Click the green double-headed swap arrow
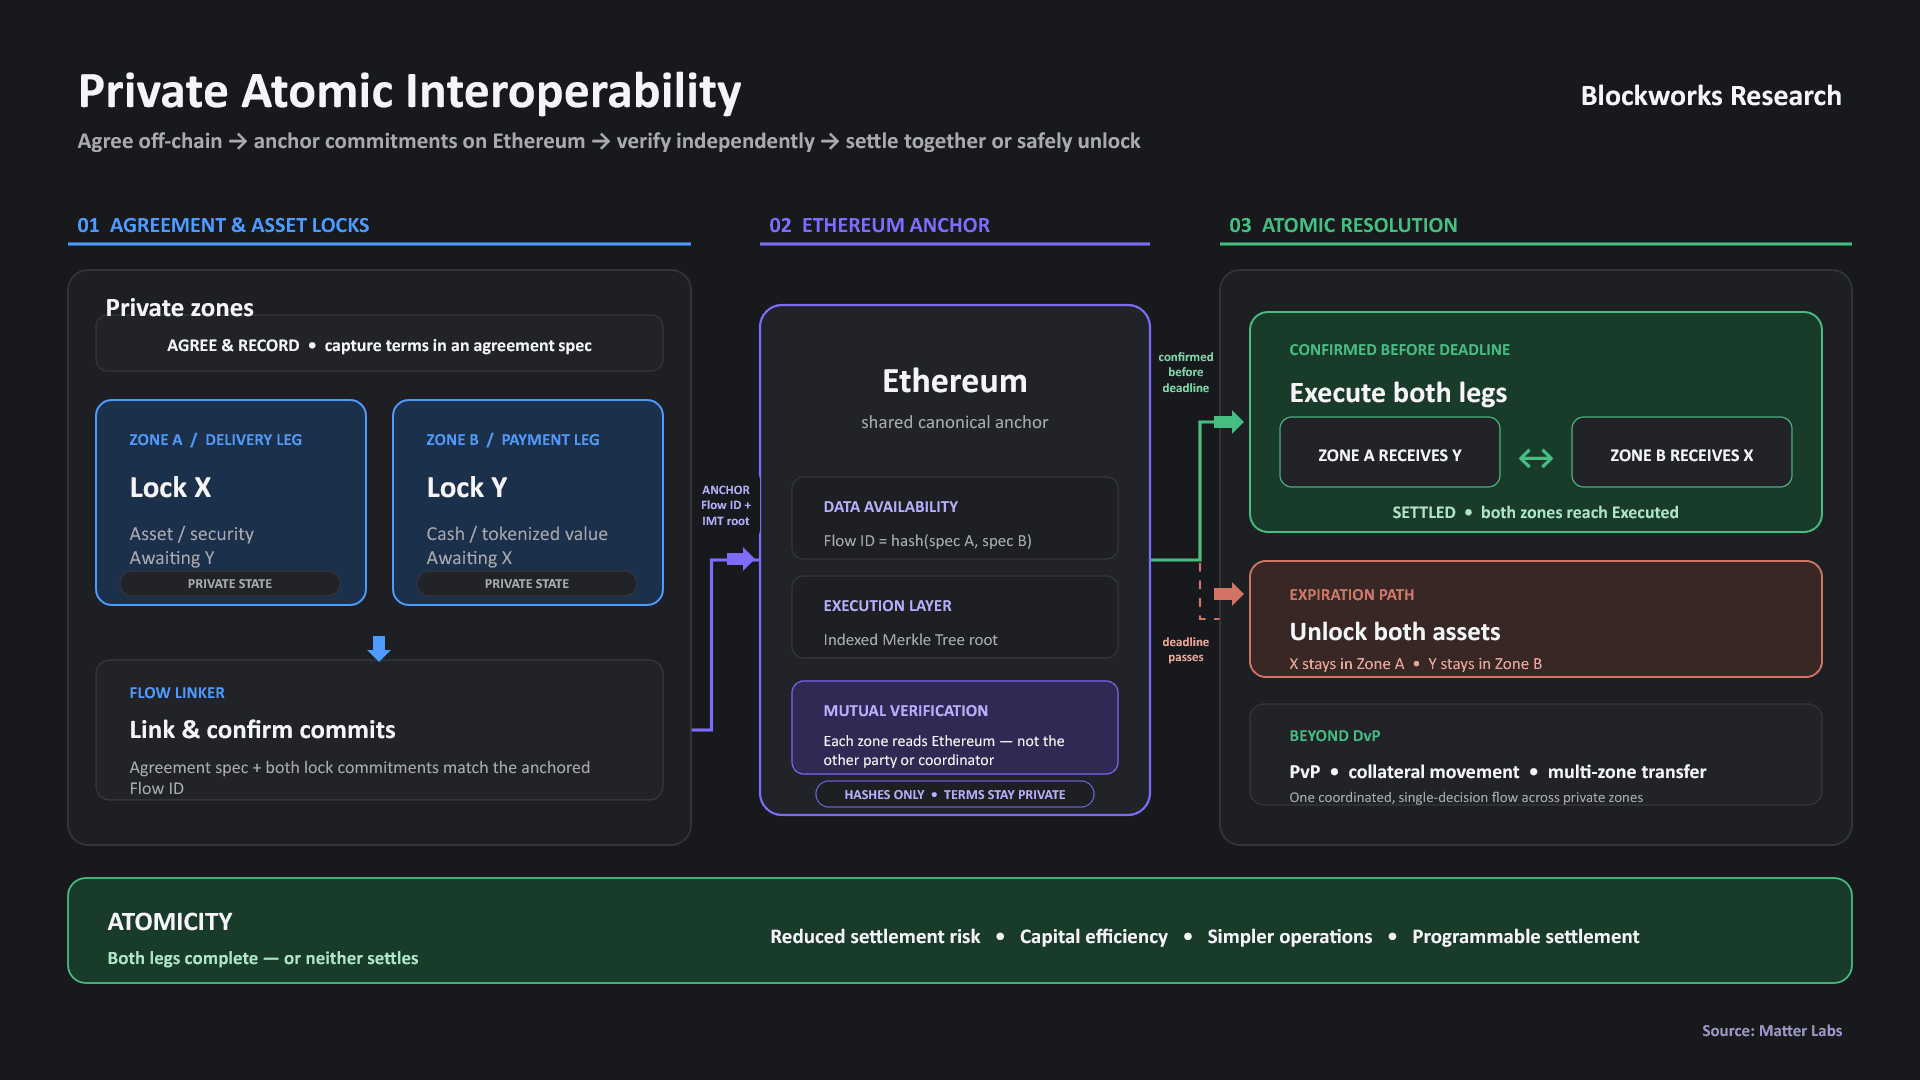The height and width of the screenshot is (1080, 1920). 1536,458
